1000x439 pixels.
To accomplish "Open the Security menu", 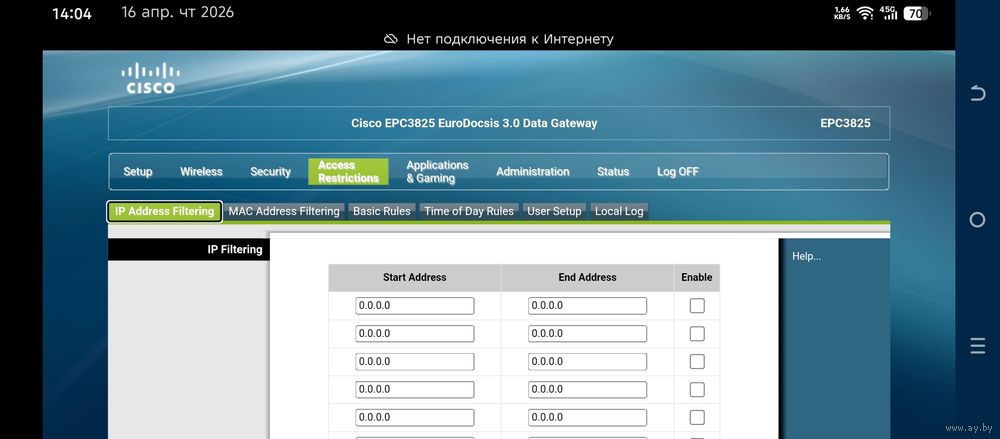I will tap(270, 172).
